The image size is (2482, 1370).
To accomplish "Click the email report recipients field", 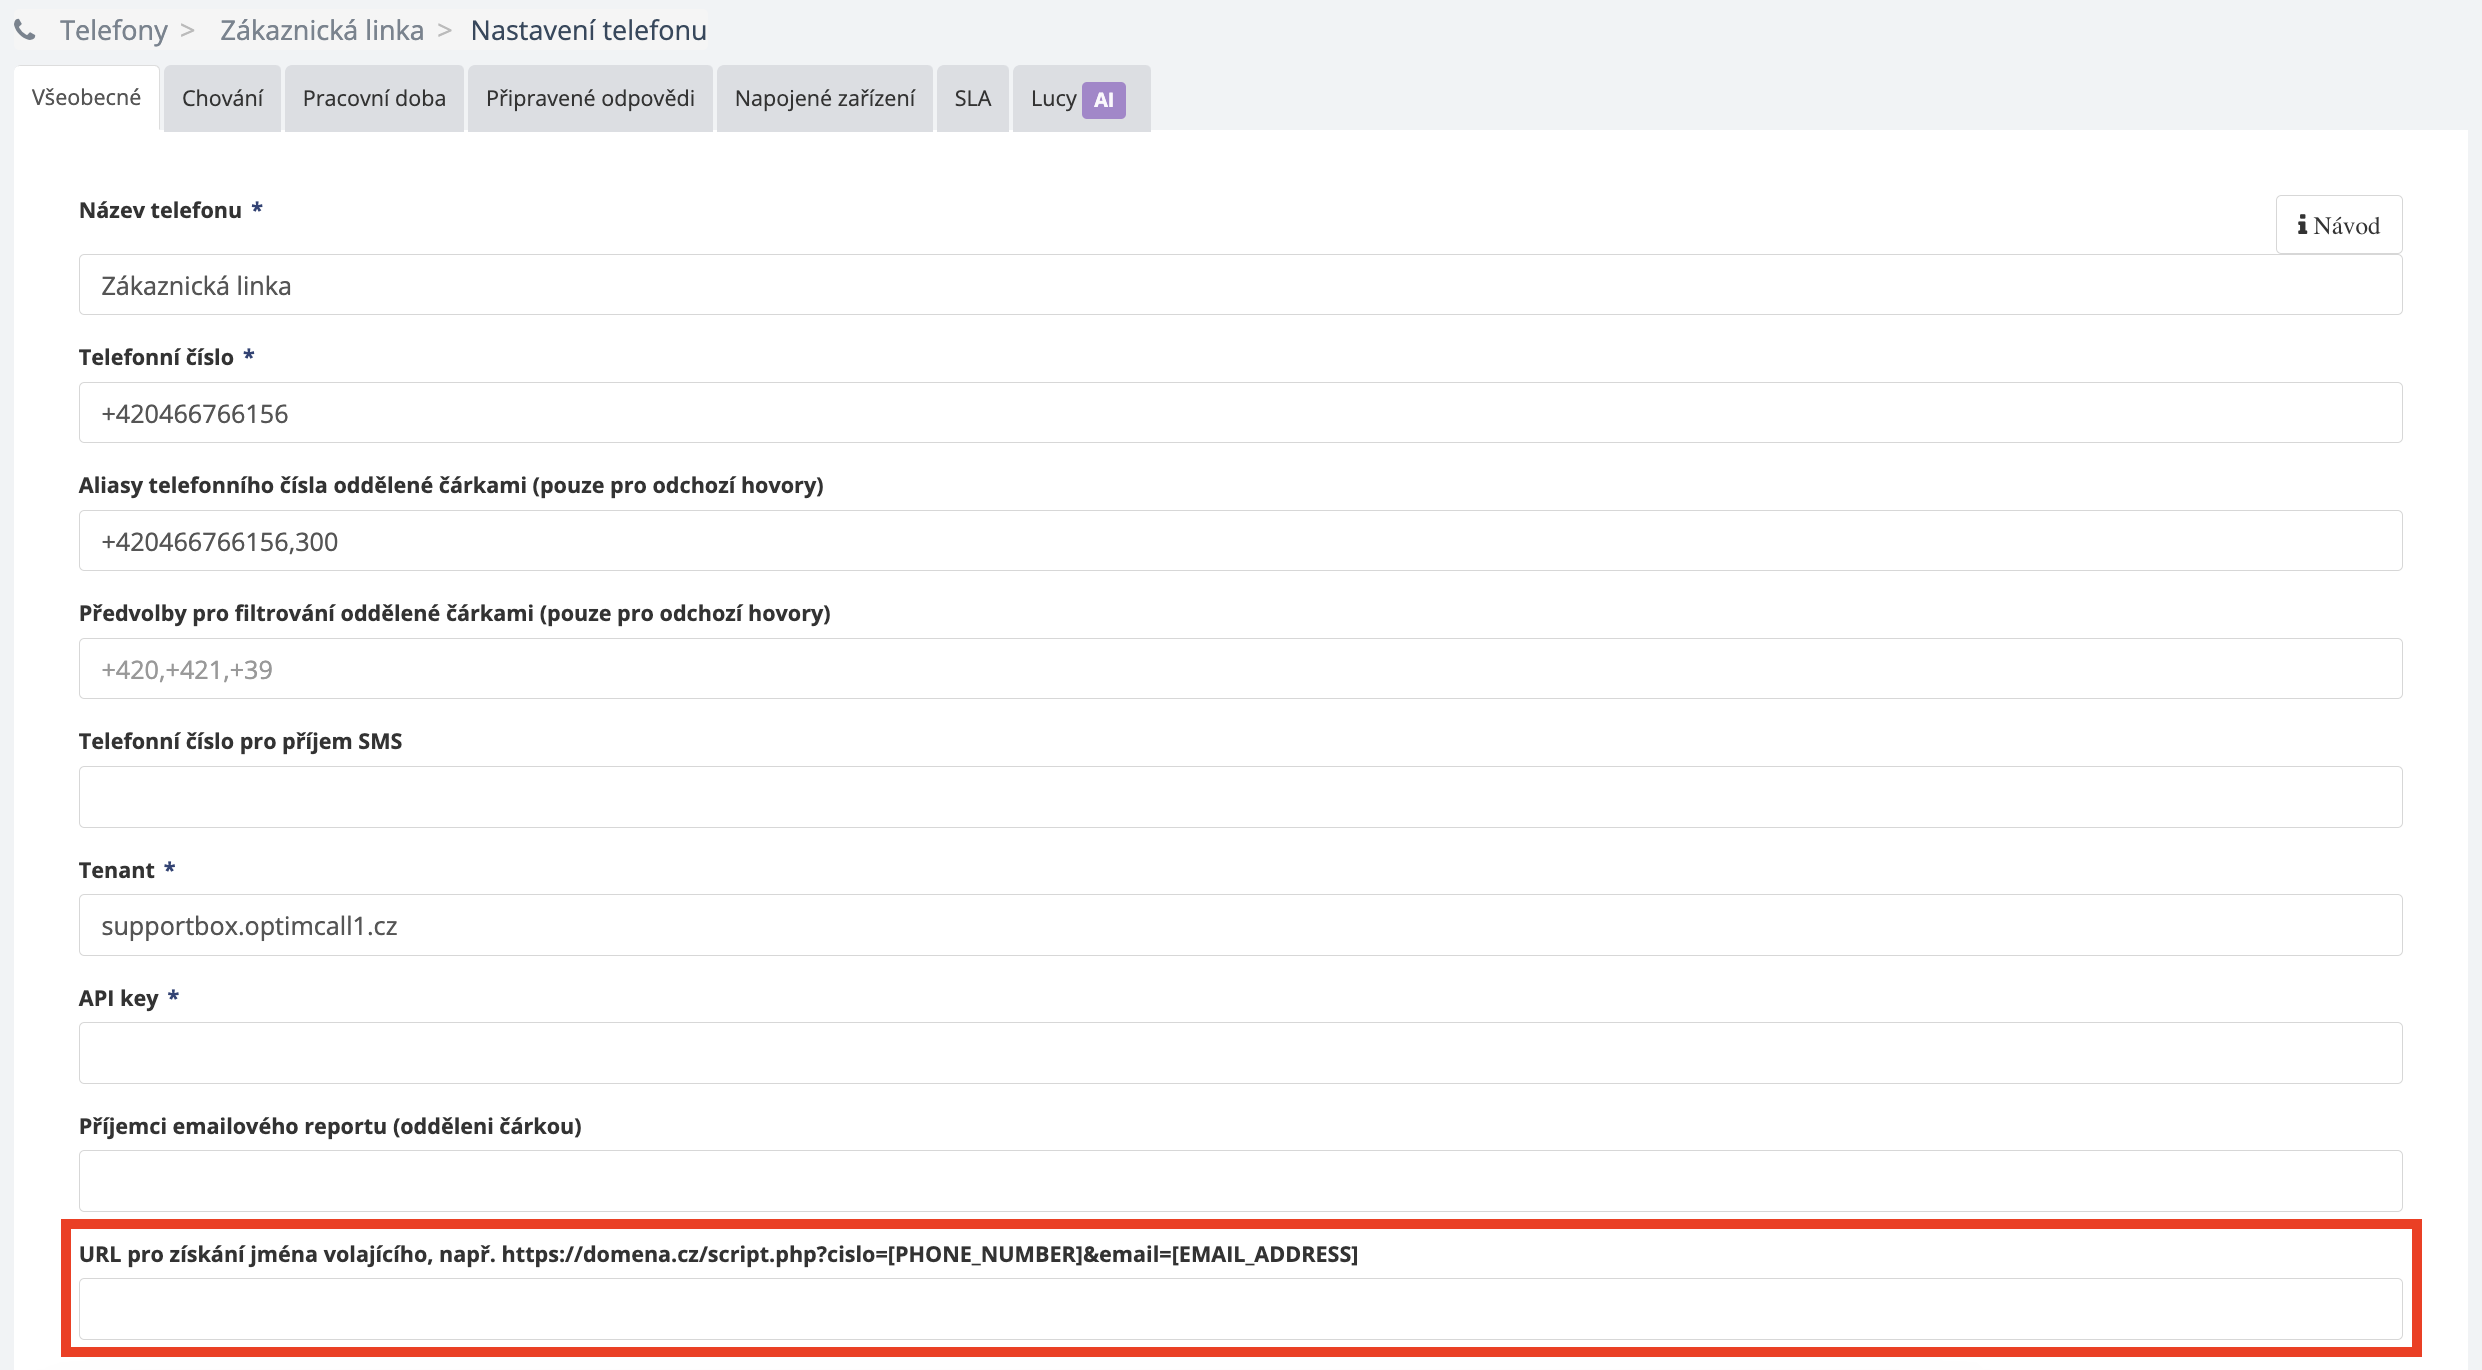I will tap(1240, 1181).
